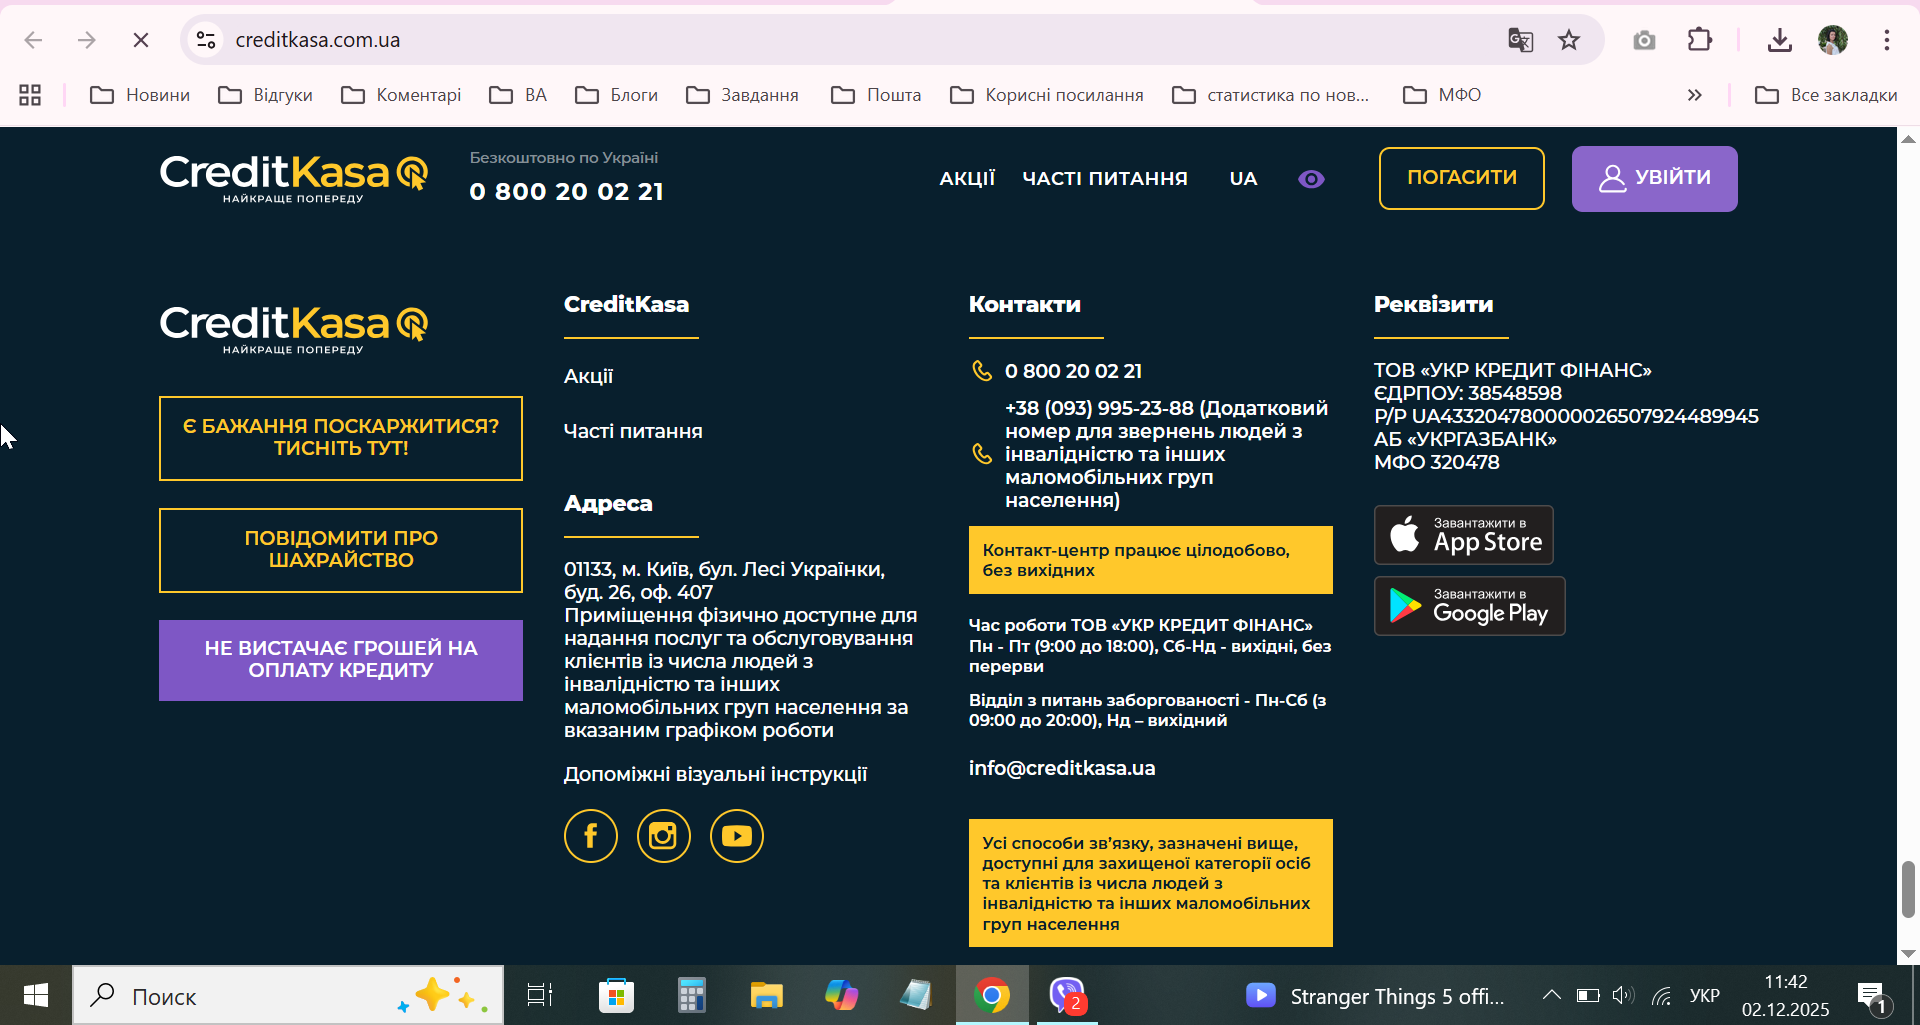Open Все закладки folder

1826,95
